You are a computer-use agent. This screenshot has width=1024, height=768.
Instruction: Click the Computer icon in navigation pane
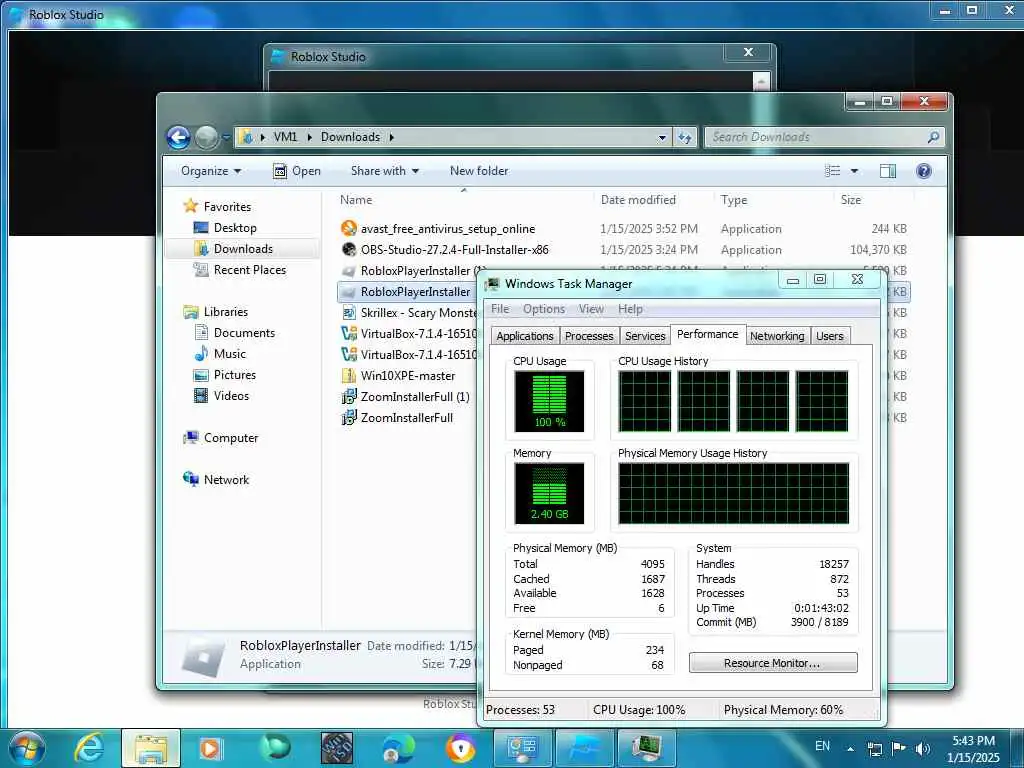coord(191,438)
